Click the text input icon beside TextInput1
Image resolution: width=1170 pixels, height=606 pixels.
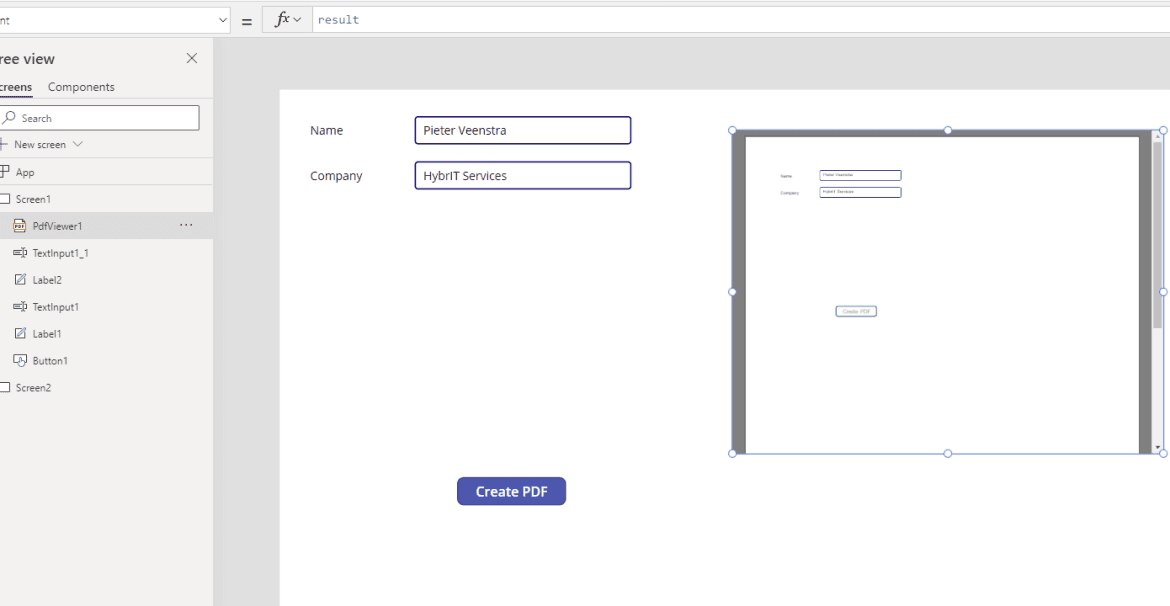point(20,307)
